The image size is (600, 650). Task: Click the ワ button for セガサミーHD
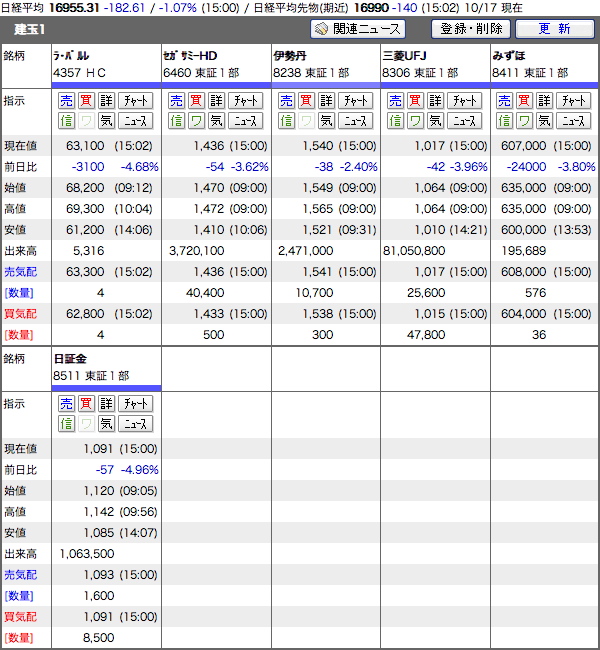[195, 121]
